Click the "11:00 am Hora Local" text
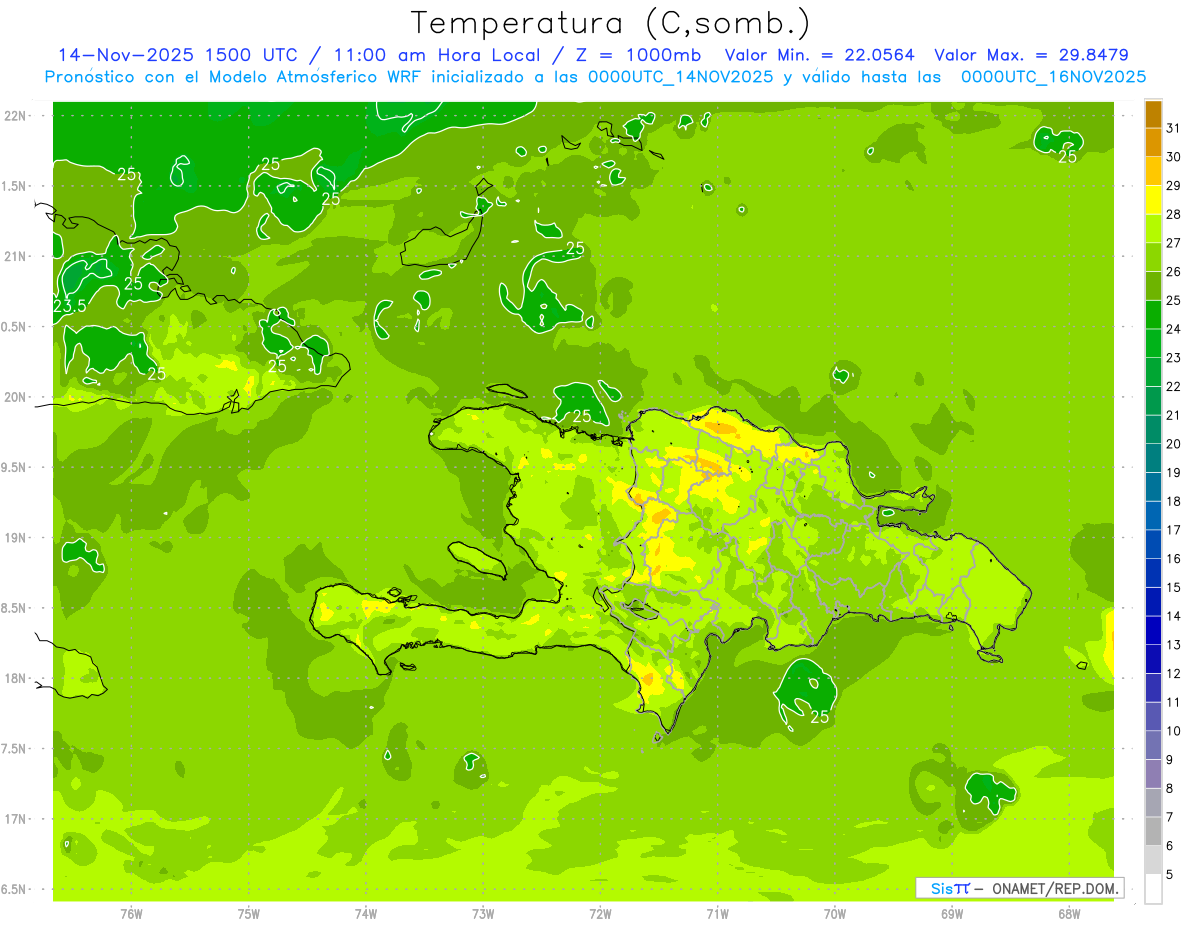This screenshot has height=927, width=1200. pos(434,55)
